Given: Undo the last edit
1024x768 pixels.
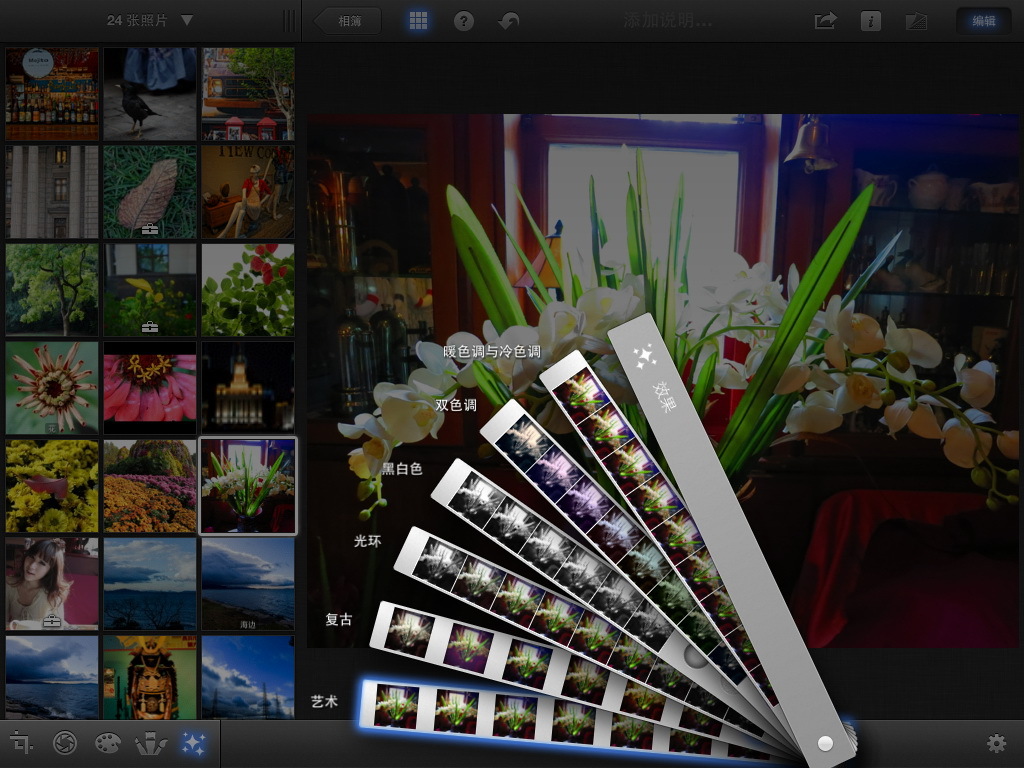Looking at the screenshot, I should 508,21.
